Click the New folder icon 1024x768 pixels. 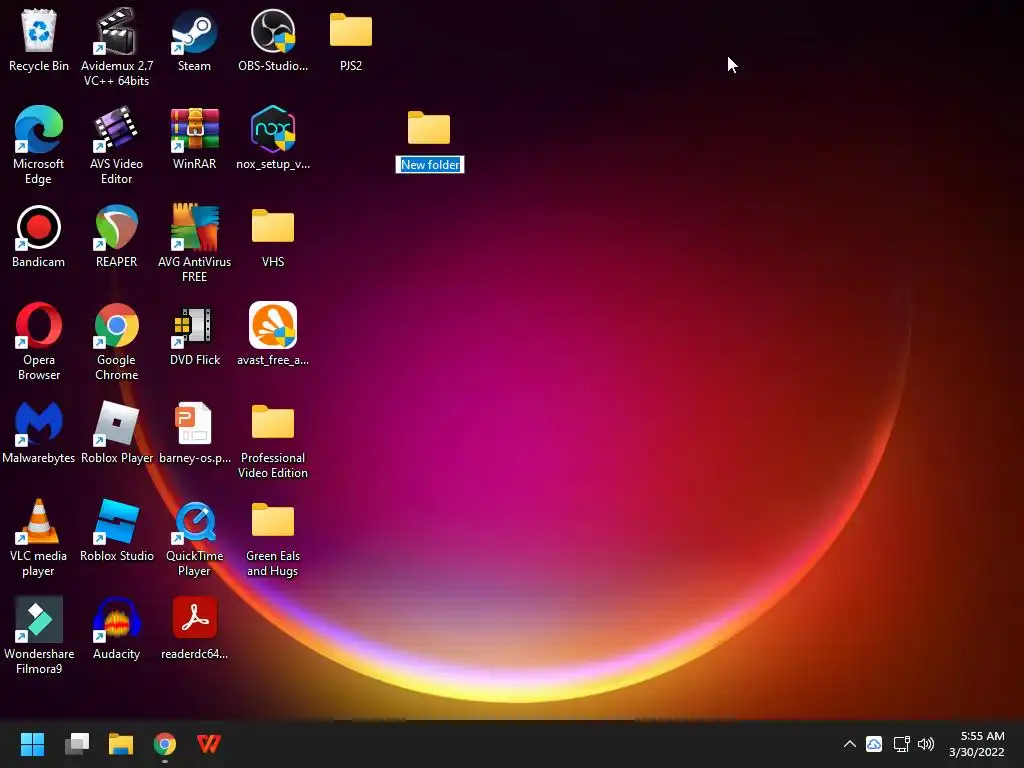[x=429, y=127]
